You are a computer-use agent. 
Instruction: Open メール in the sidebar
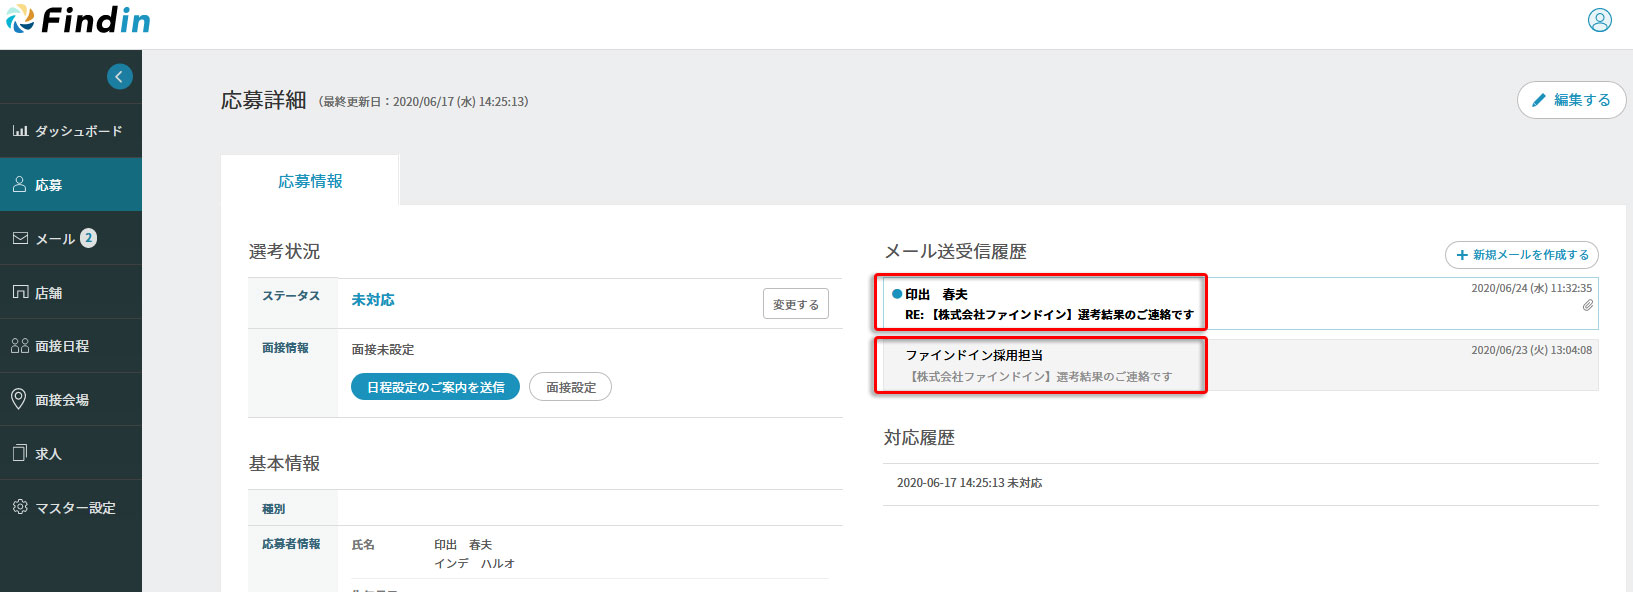55,239
